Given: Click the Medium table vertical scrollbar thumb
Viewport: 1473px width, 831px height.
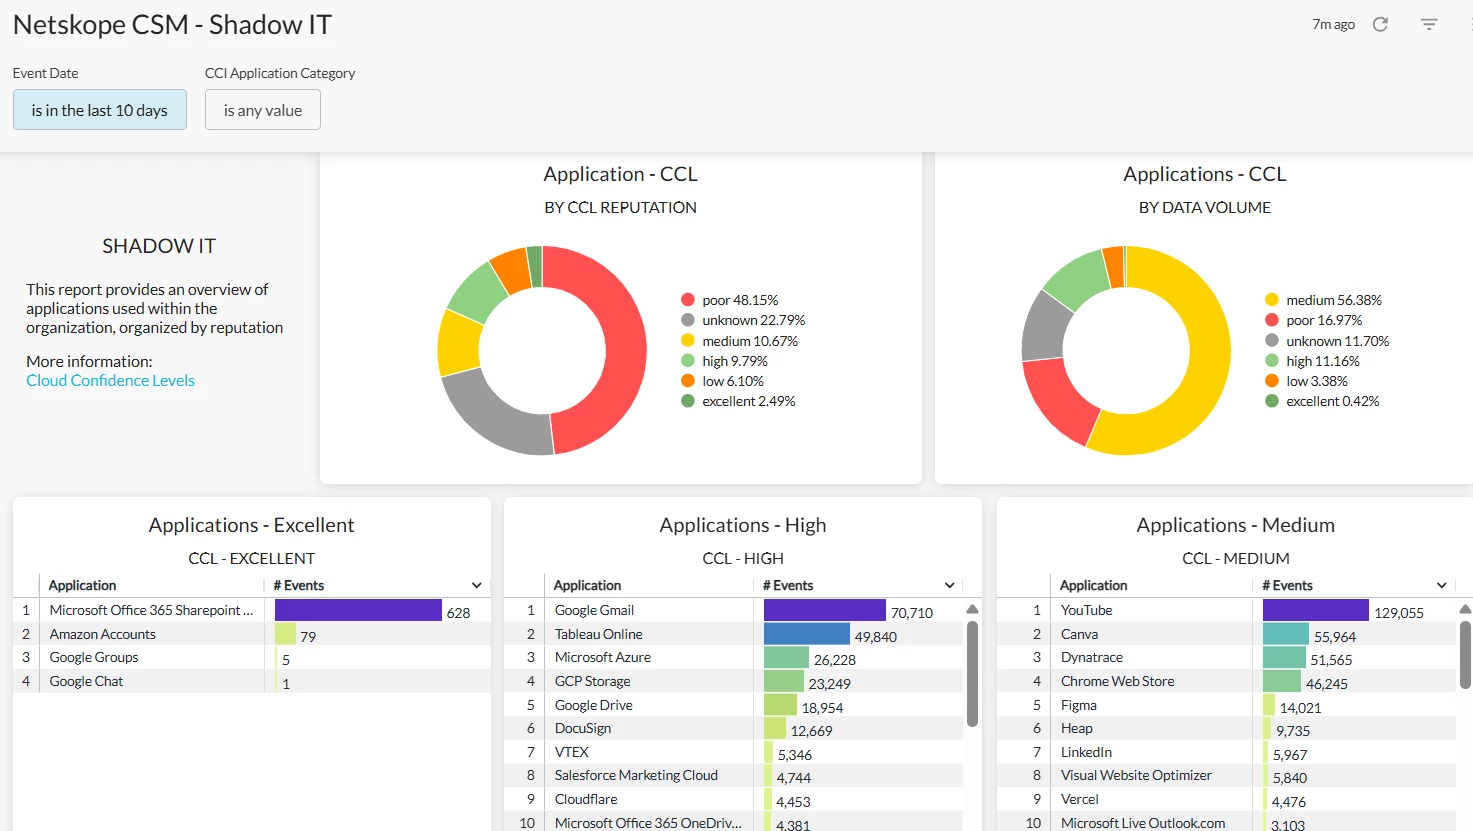Looking at the screenshot, I should [1465, 655].
